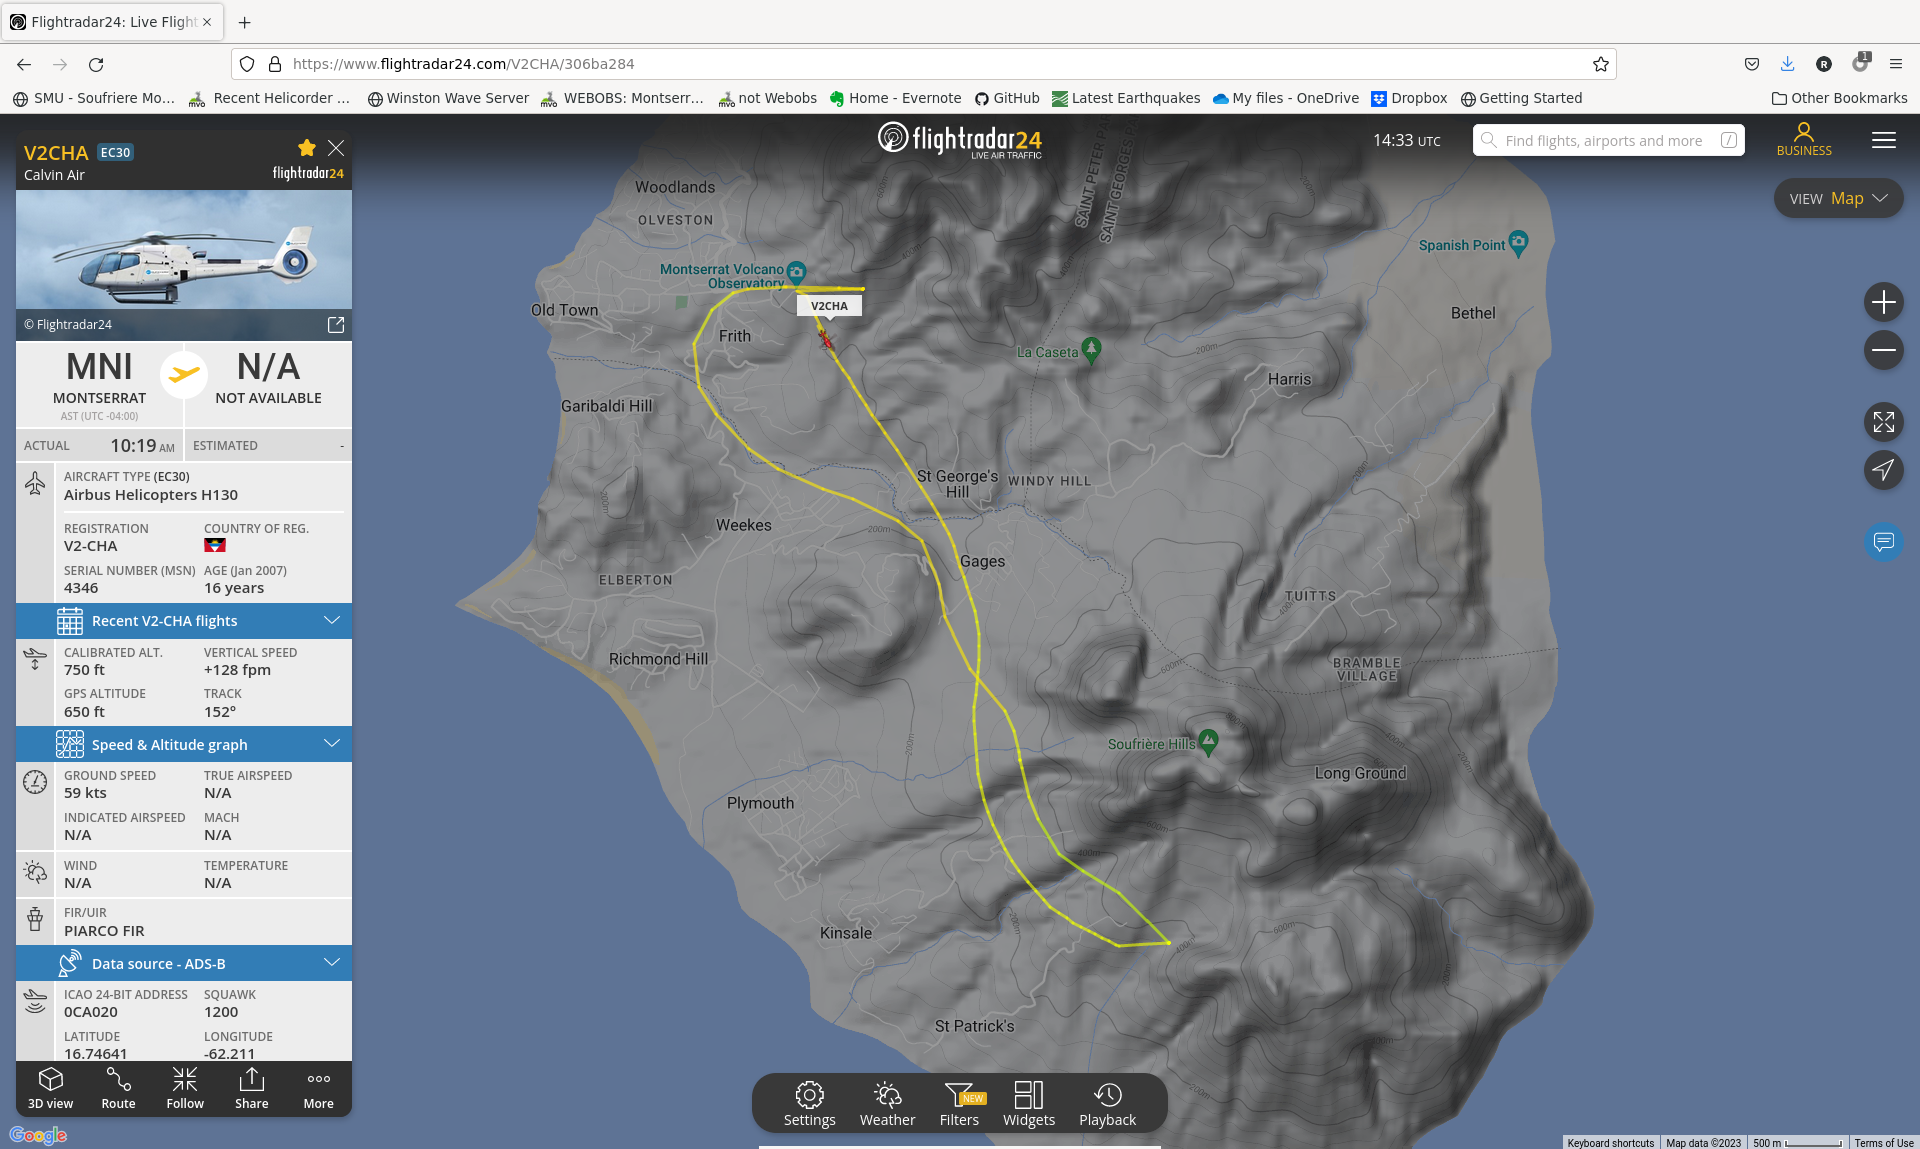Open the Weather layer options
The height and width of the screenshot is (1149, 1920).
(x=887, y=1104)
